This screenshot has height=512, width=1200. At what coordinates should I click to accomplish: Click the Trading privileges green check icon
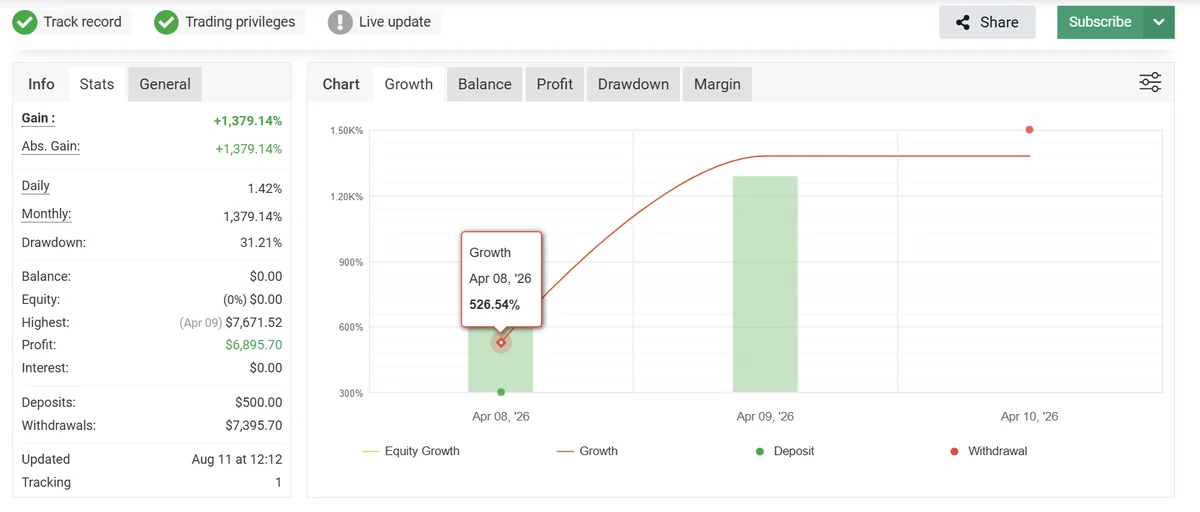tap(166, 22)
